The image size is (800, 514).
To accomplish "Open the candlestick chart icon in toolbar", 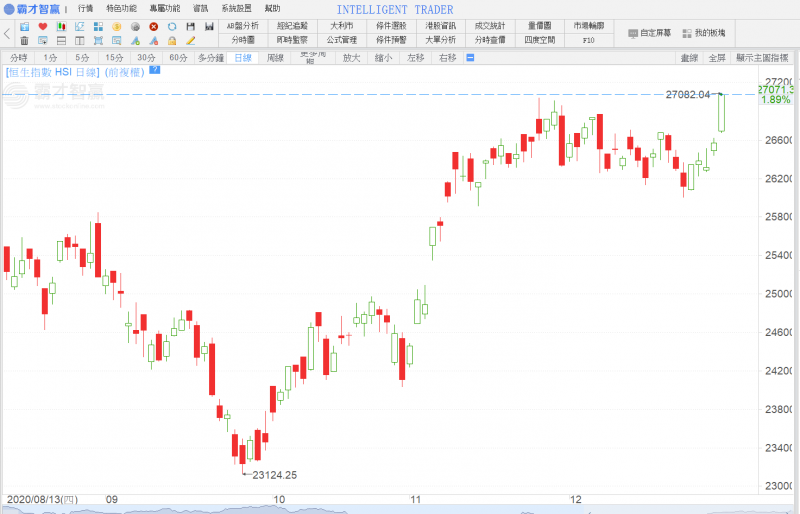I will point(62,26).
